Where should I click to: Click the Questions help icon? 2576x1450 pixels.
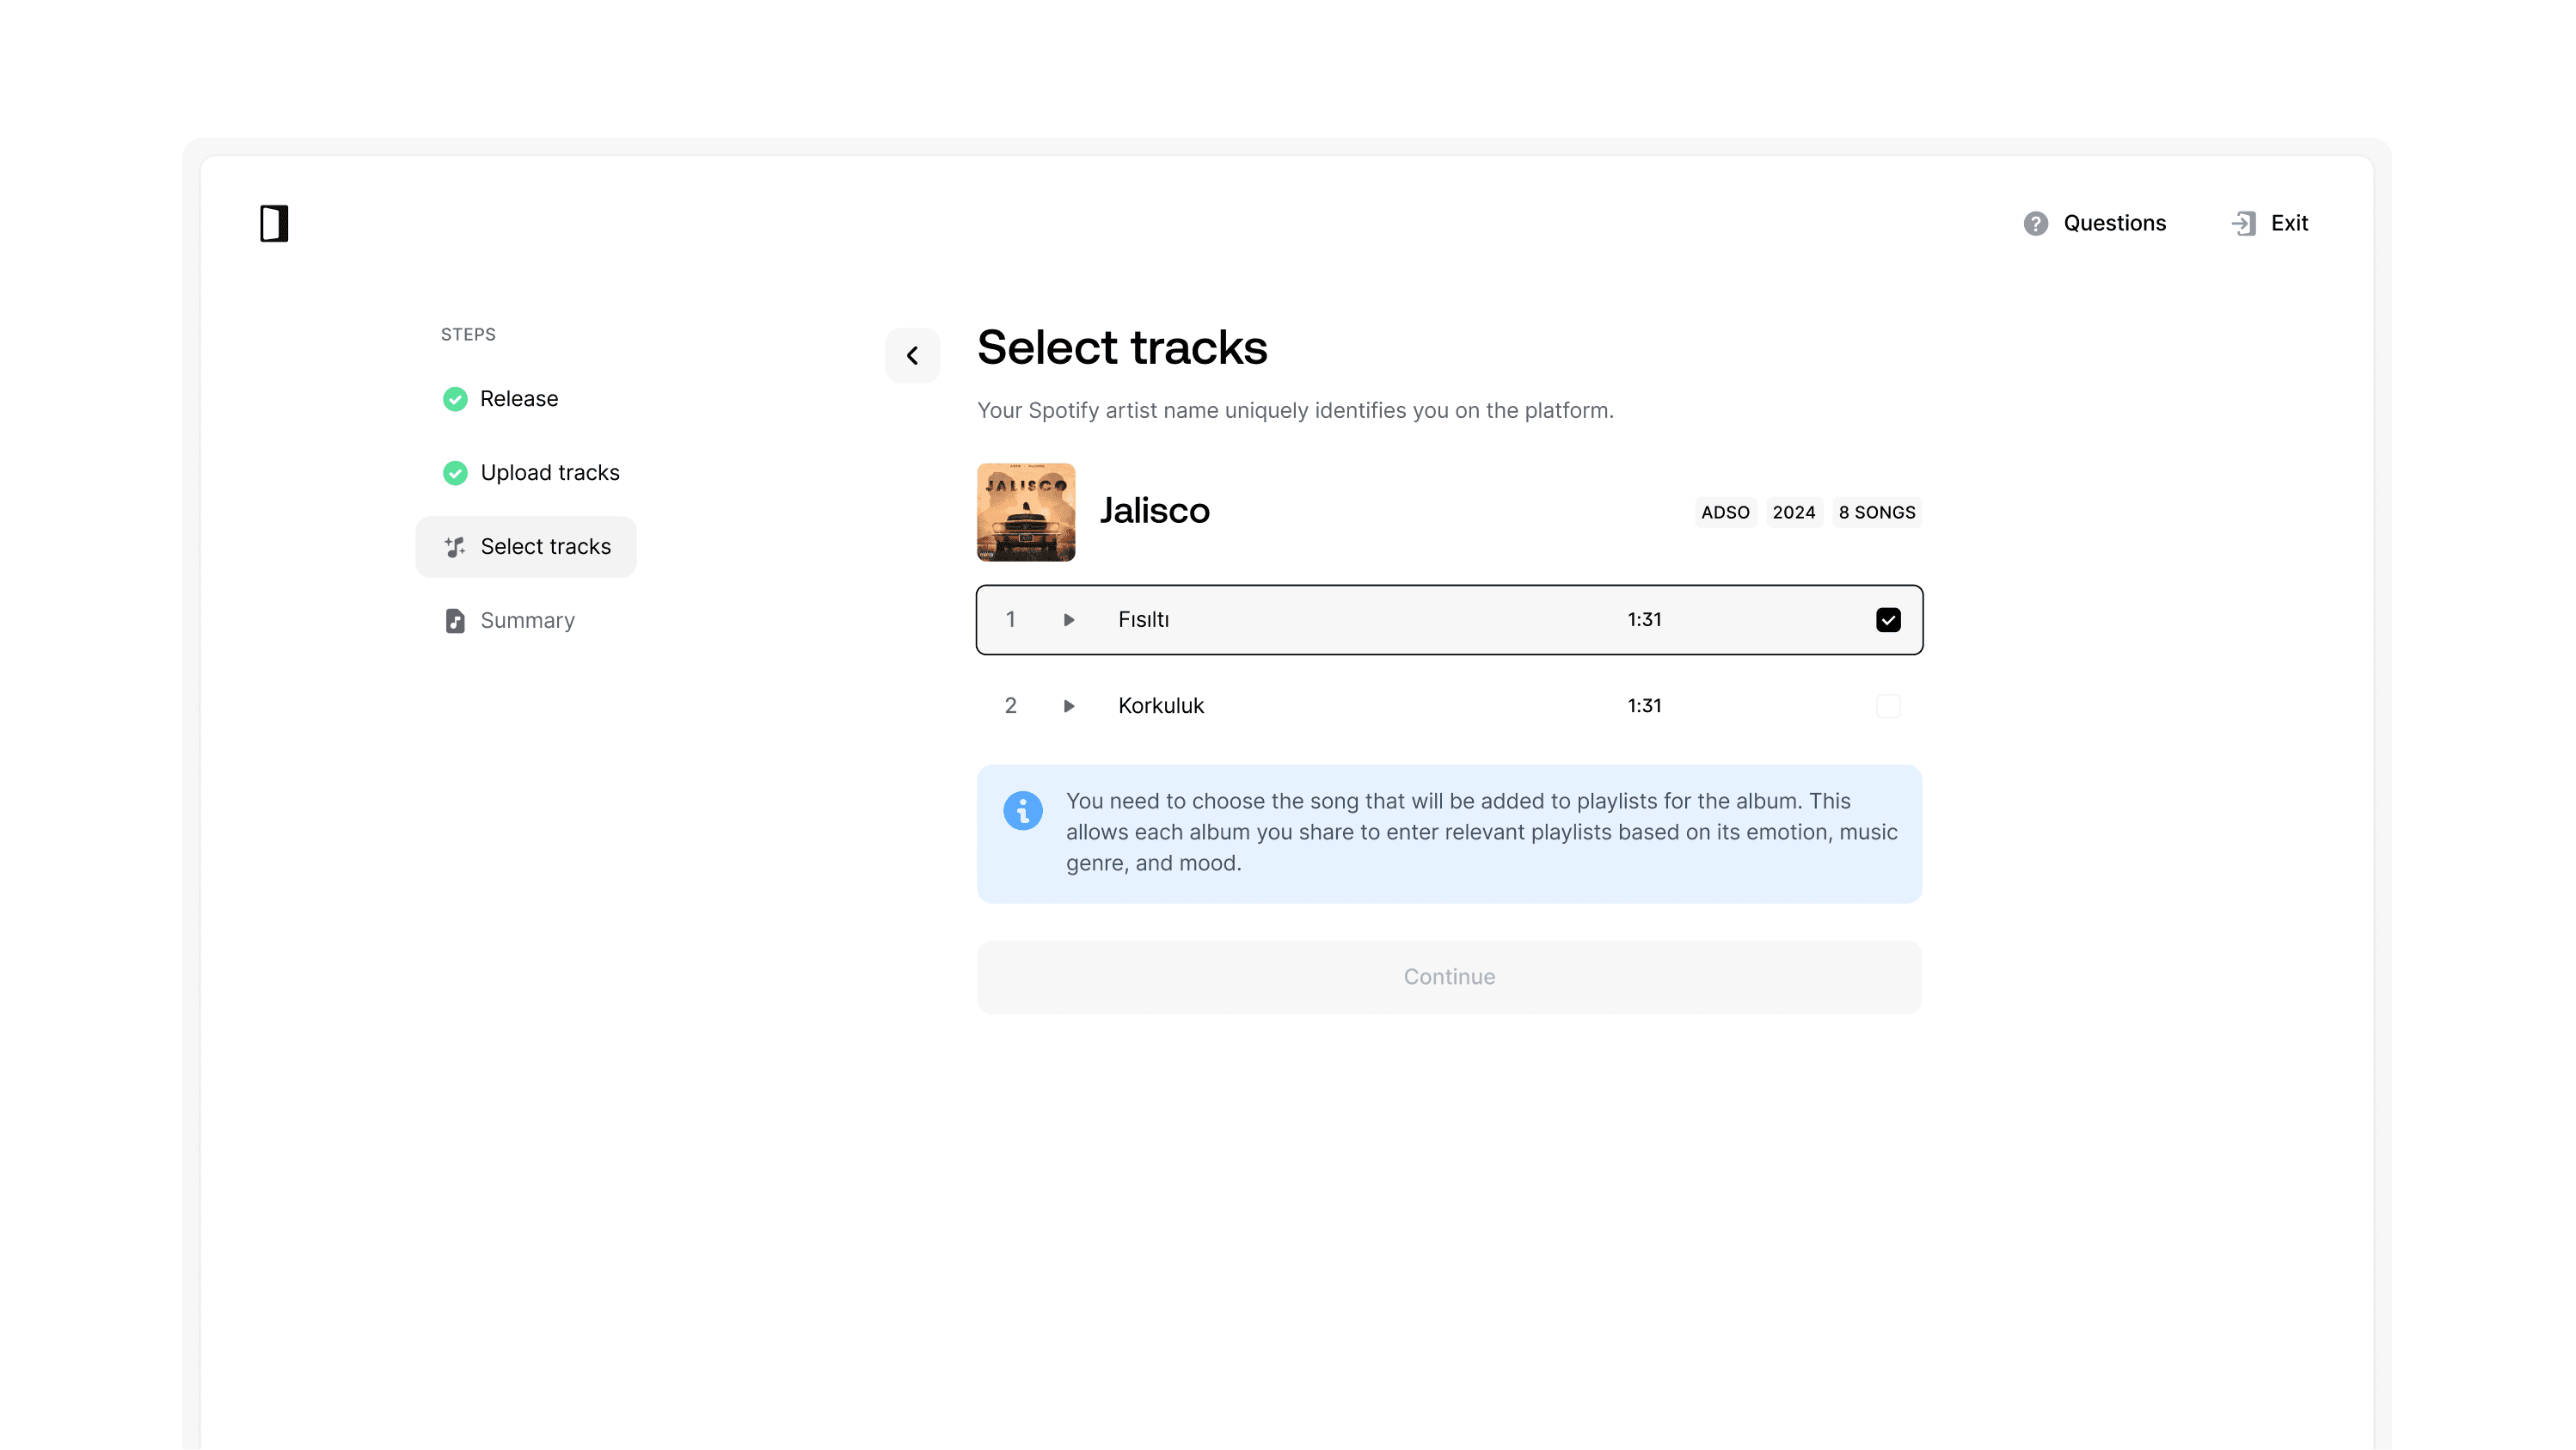[x=2035, y=224]
